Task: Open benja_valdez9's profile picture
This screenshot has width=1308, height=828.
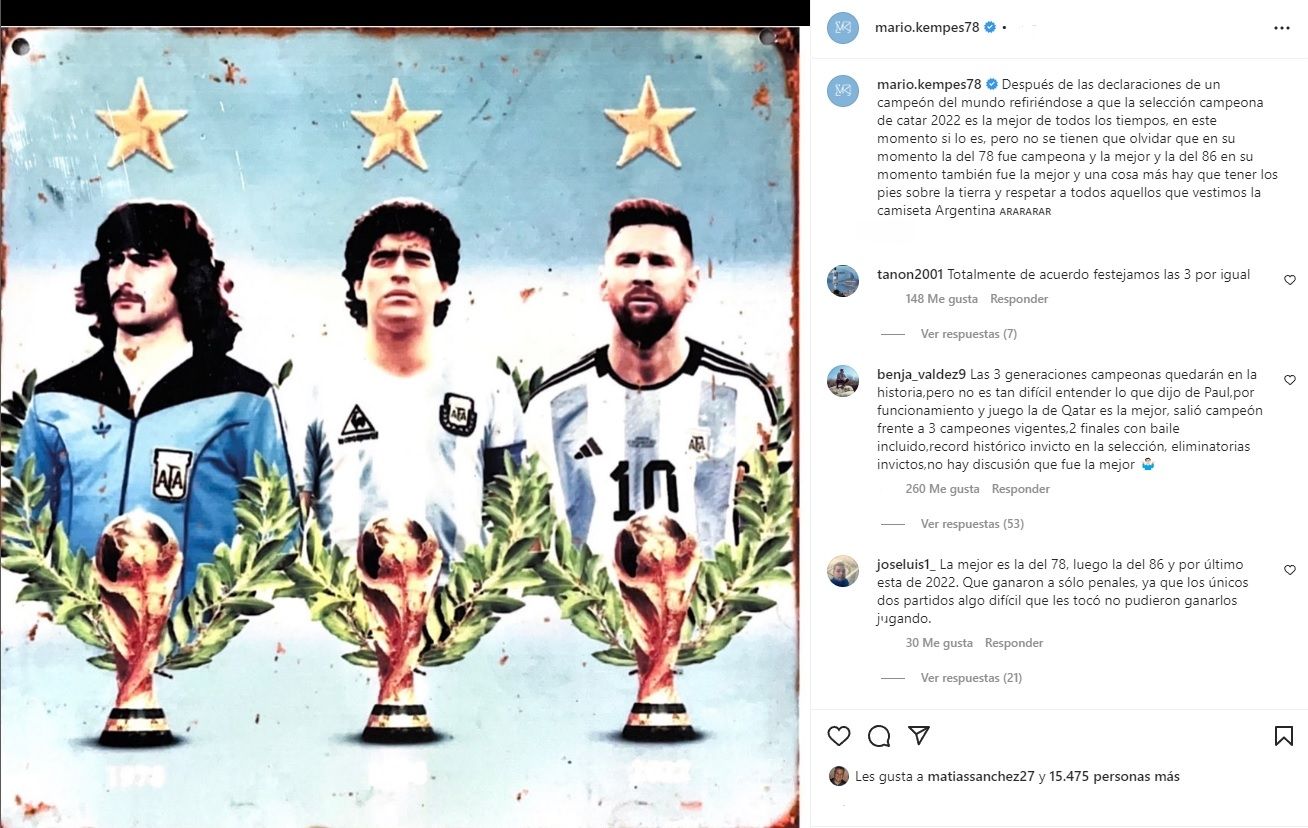Action: [x=843, y=381]
